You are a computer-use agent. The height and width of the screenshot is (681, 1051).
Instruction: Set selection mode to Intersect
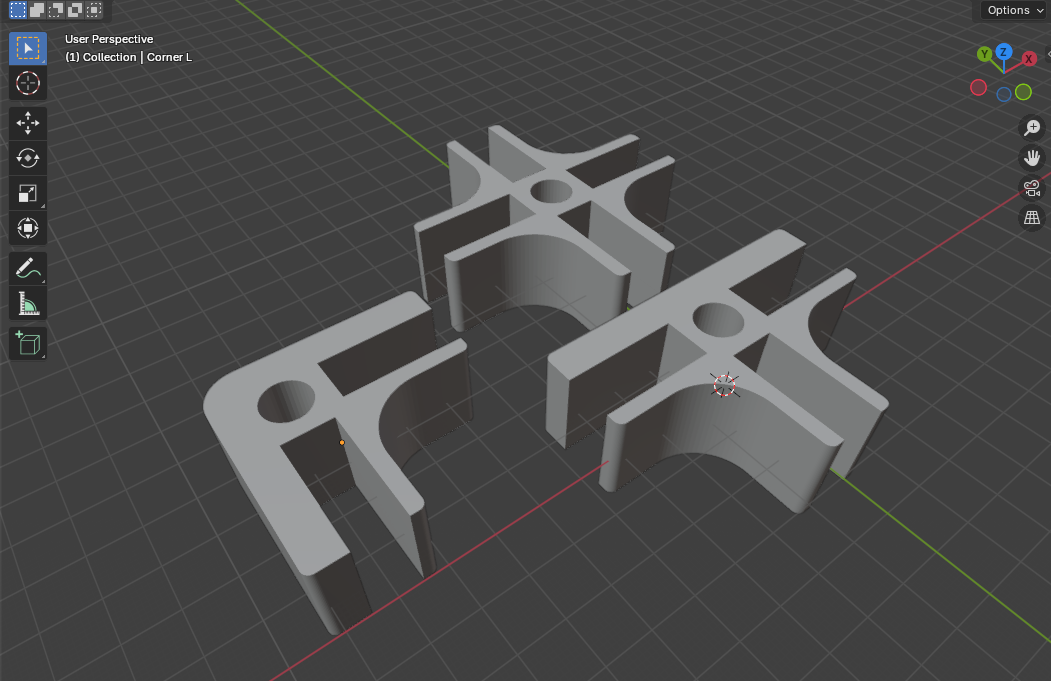tap(95, 9)
